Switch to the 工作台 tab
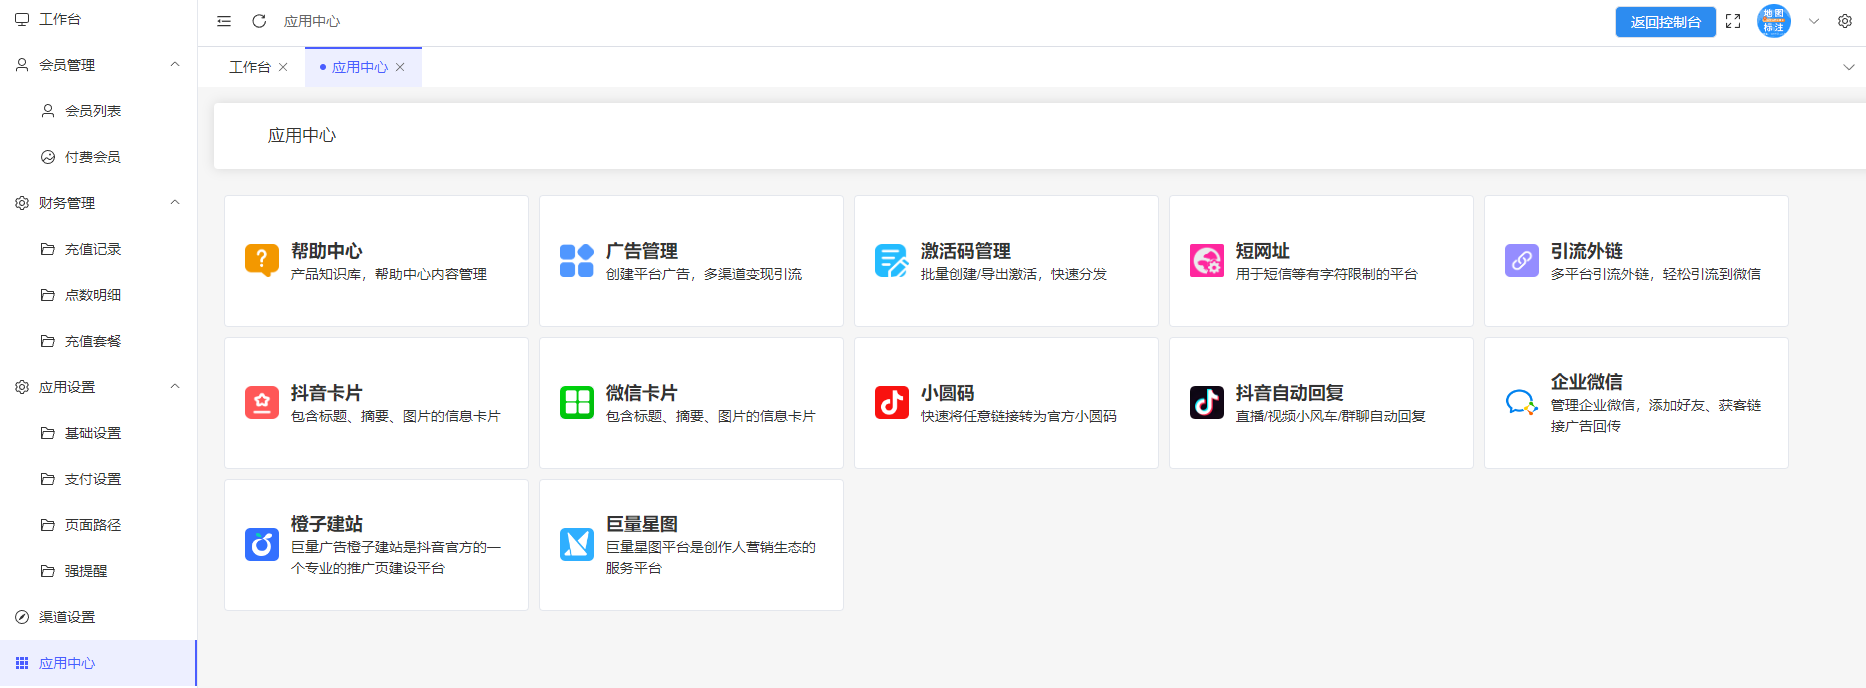 click(249, 67)
